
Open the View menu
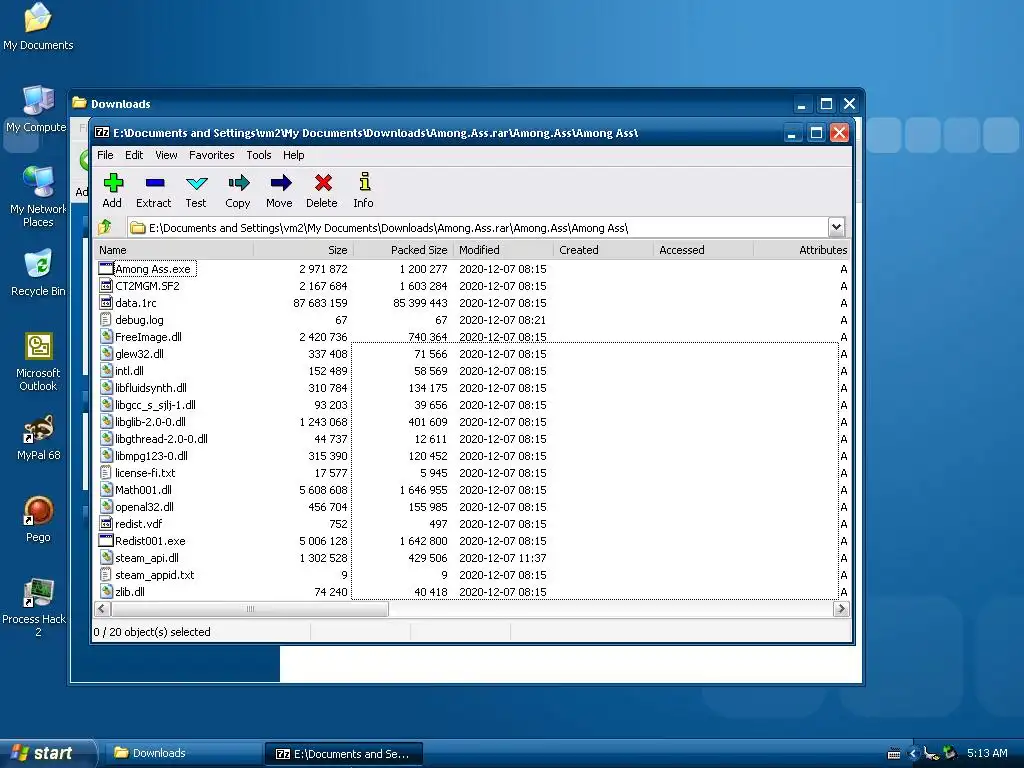(x=166, y=155)
